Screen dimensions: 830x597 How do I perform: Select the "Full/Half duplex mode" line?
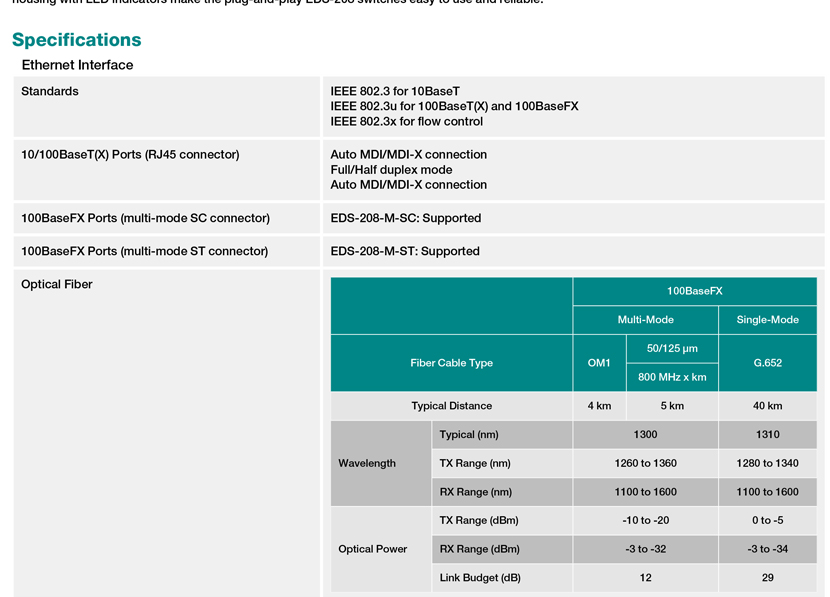point(391,170)
